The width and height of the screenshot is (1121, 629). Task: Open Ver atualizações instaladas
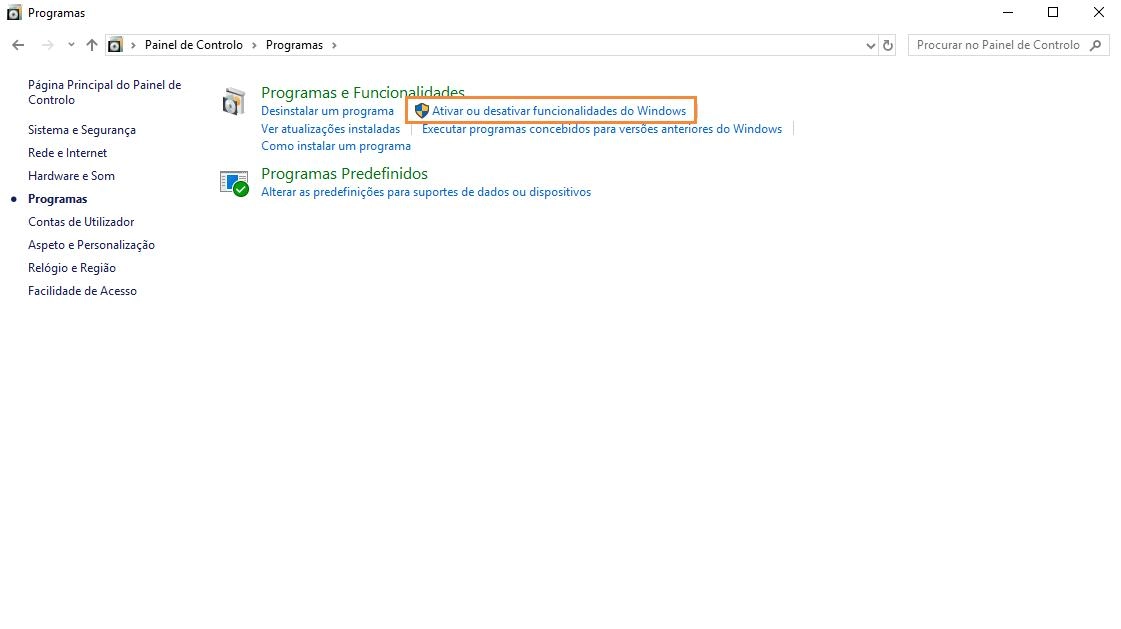[330, 129]
